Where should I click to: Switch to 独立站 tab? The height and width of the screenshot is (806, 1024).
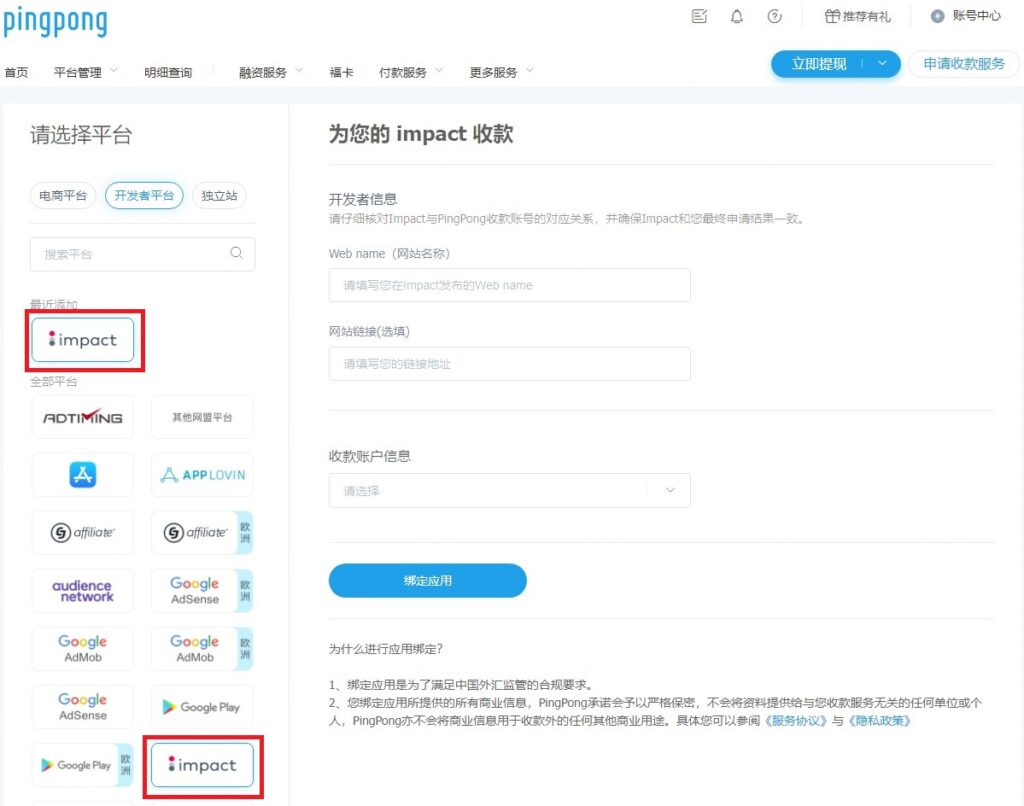tap(219, 195)
